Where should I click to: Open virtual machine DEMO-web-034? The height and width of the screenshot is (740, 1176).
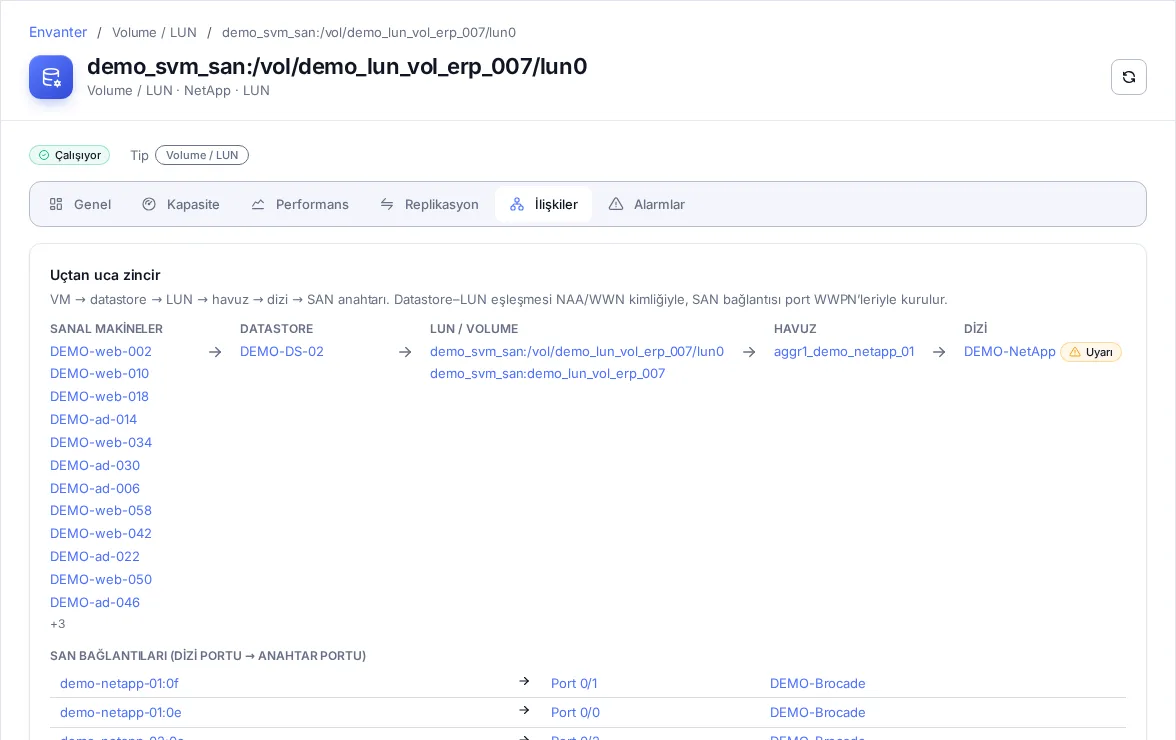click(100, 443)
